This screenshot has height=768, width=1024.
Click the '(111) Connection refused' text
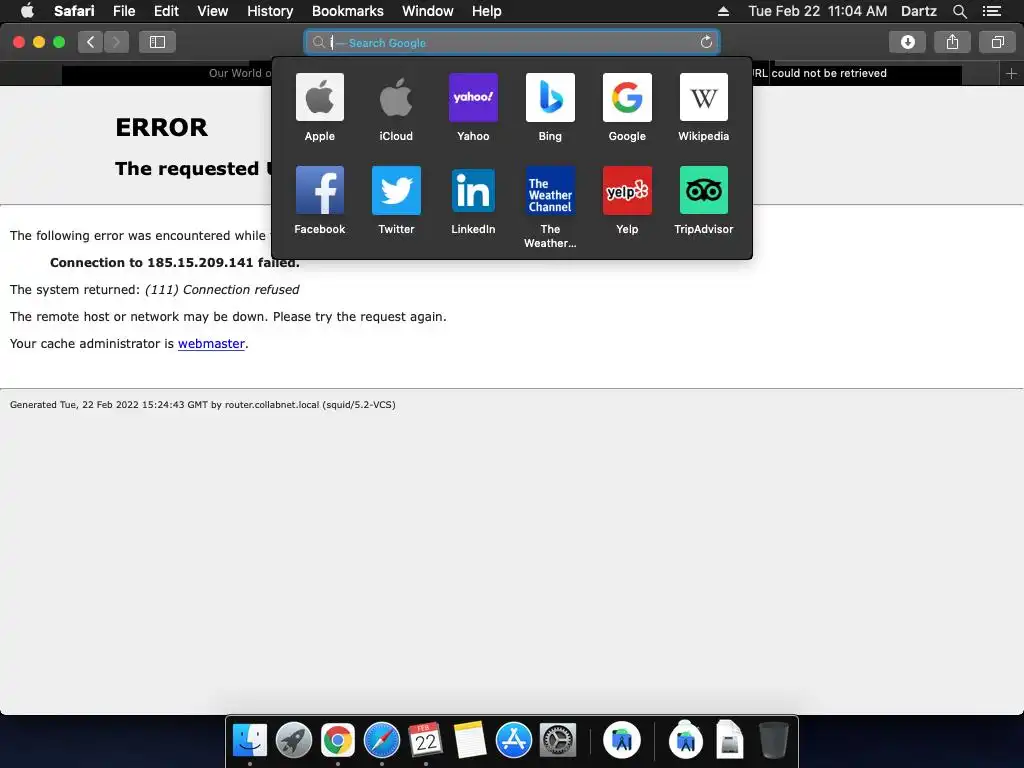tap(222, 289)
